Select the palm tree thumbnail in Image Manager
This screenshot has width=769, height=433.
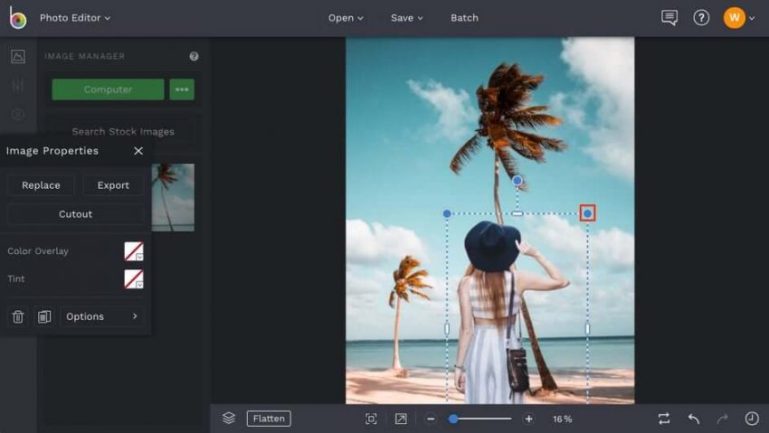tap(173, 198)
